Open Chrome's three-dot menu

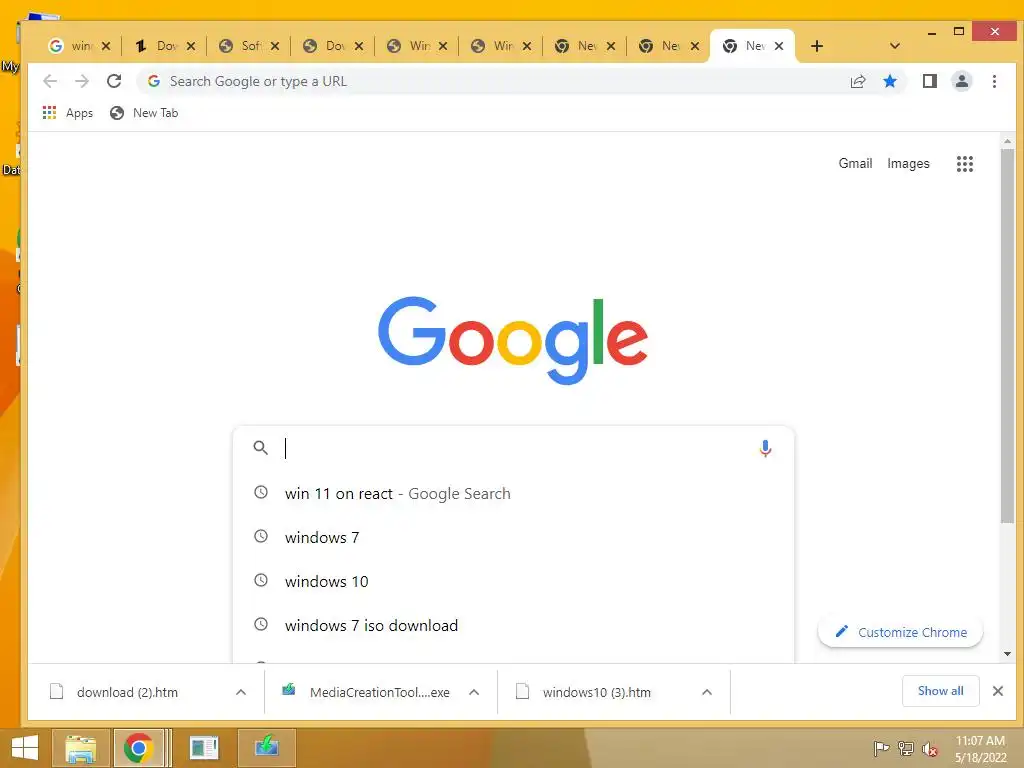[x=994, y=81]
